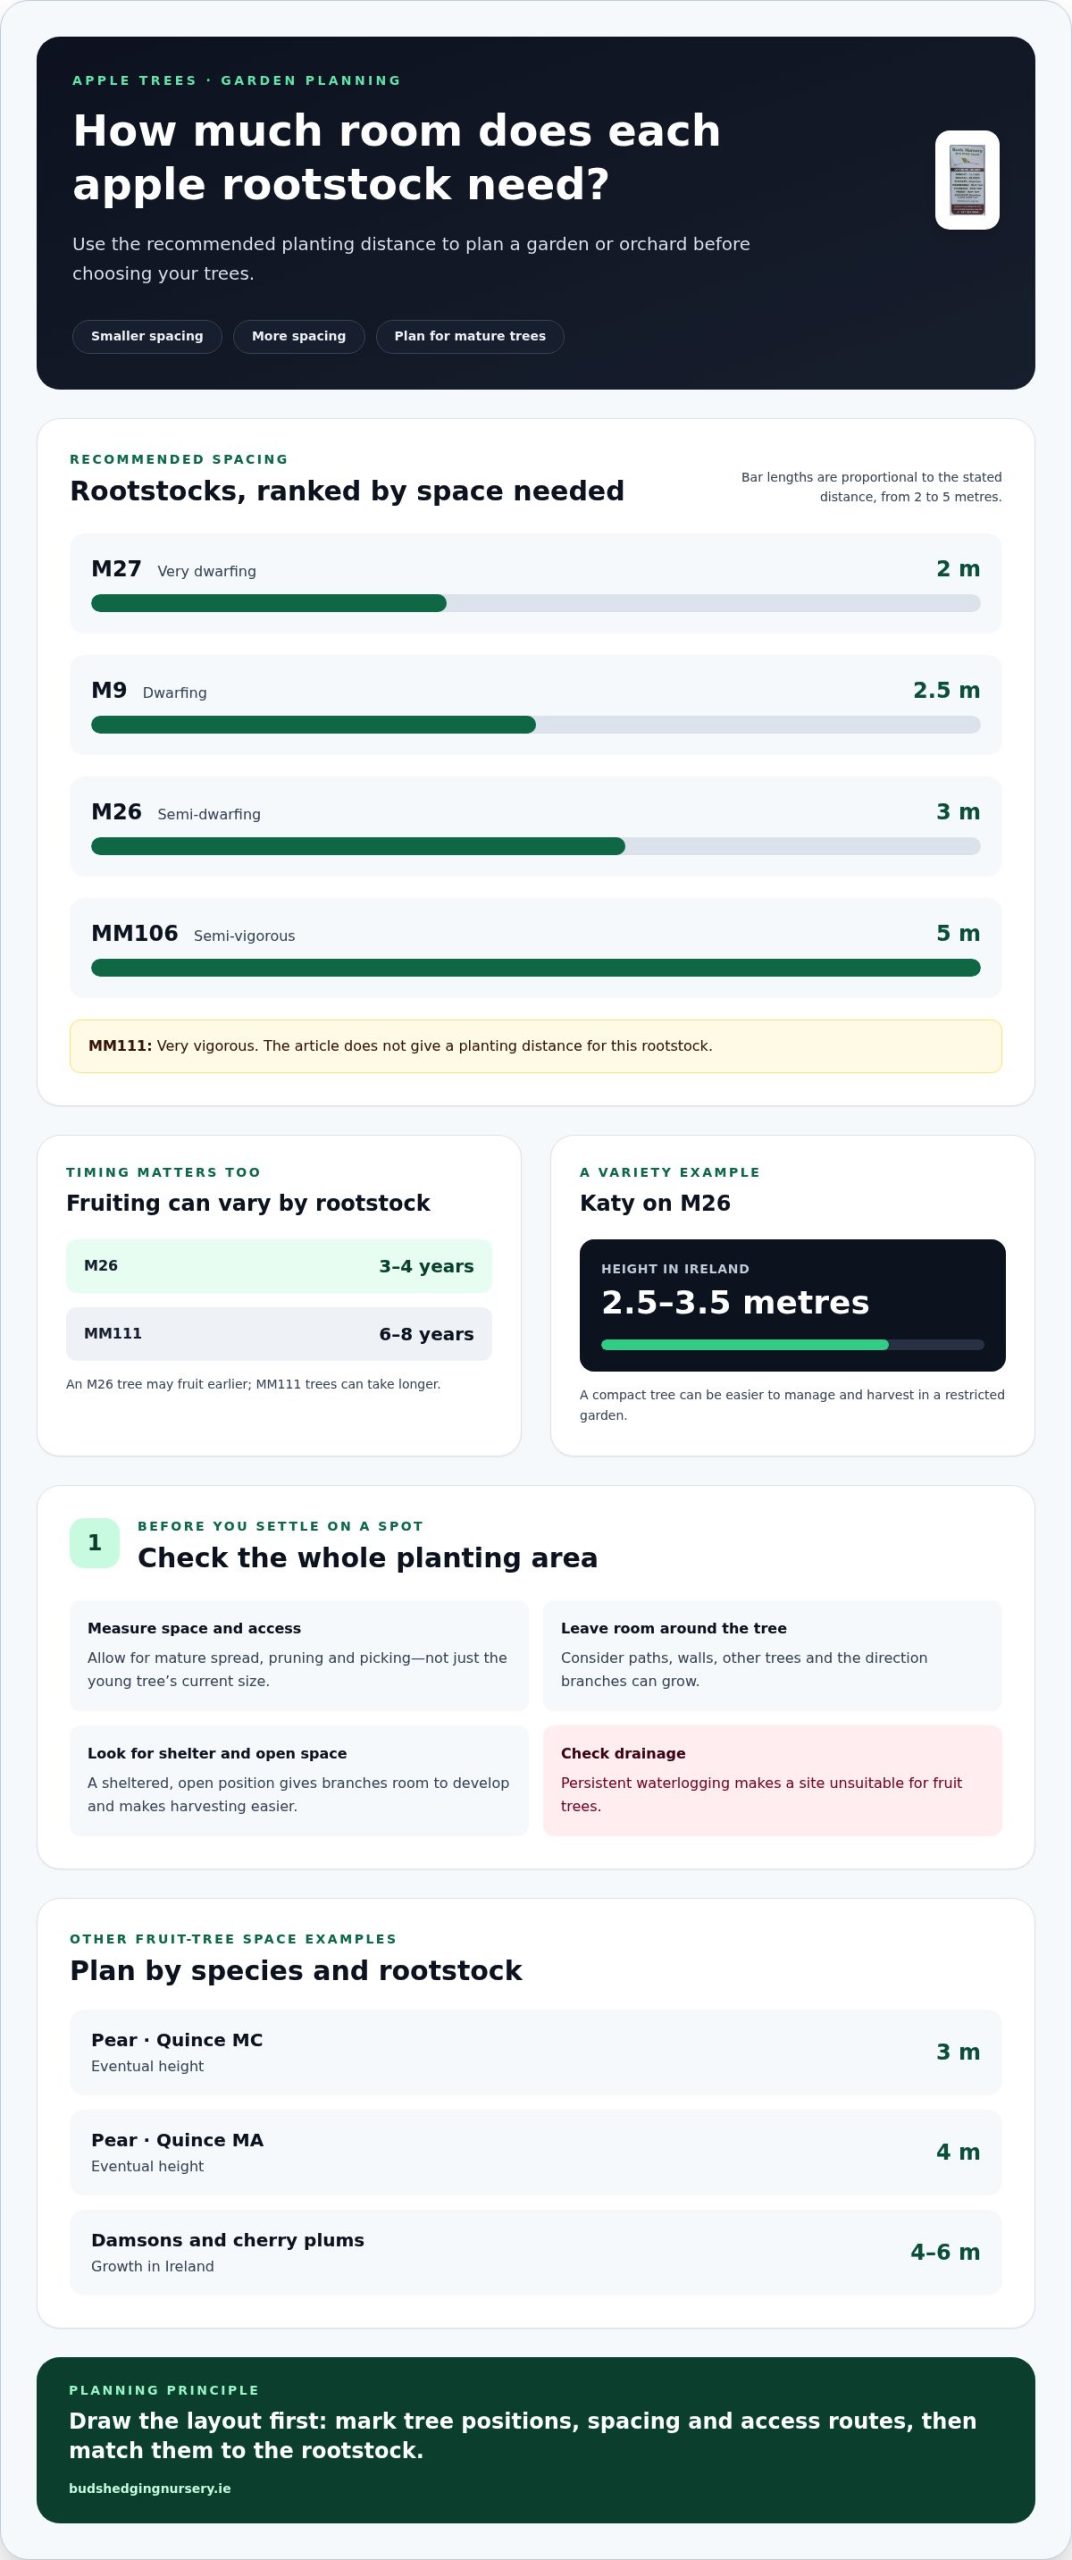Click the Plan for mature trees pill
1072x2560 pixels.
(470, 336)
